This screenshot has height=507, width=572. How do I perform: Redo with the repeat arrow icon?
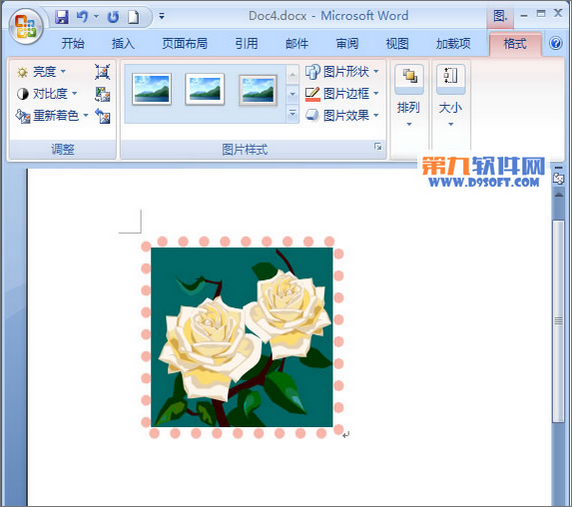click(113, 17)
